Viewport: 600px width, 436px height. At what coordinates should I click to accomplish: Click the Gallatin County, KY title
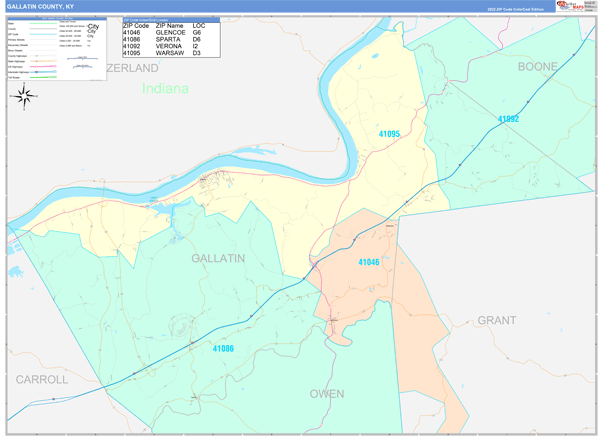pyautogui.click(x=40, y=6)
